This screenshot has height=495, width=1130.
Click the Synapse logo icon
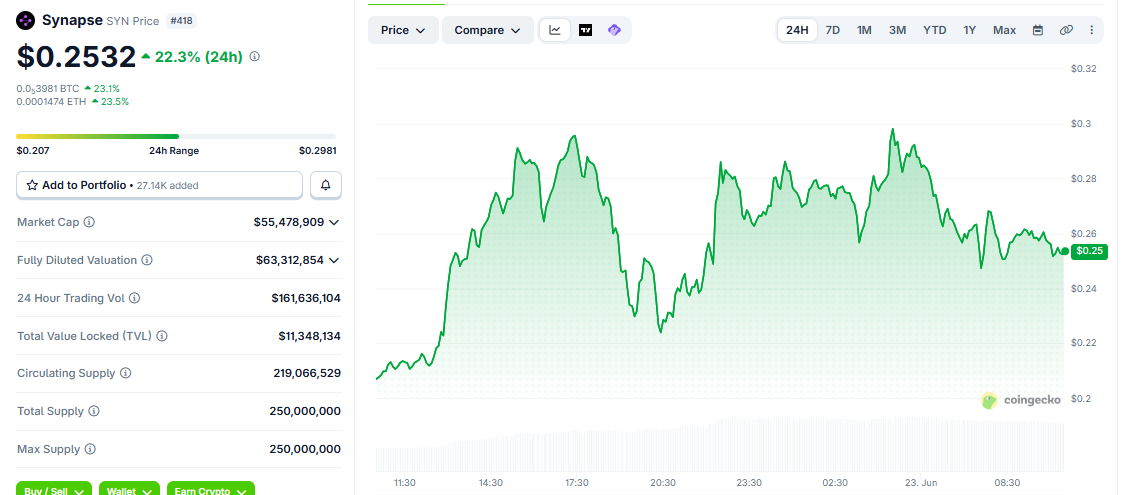click(x=26, y=20)
